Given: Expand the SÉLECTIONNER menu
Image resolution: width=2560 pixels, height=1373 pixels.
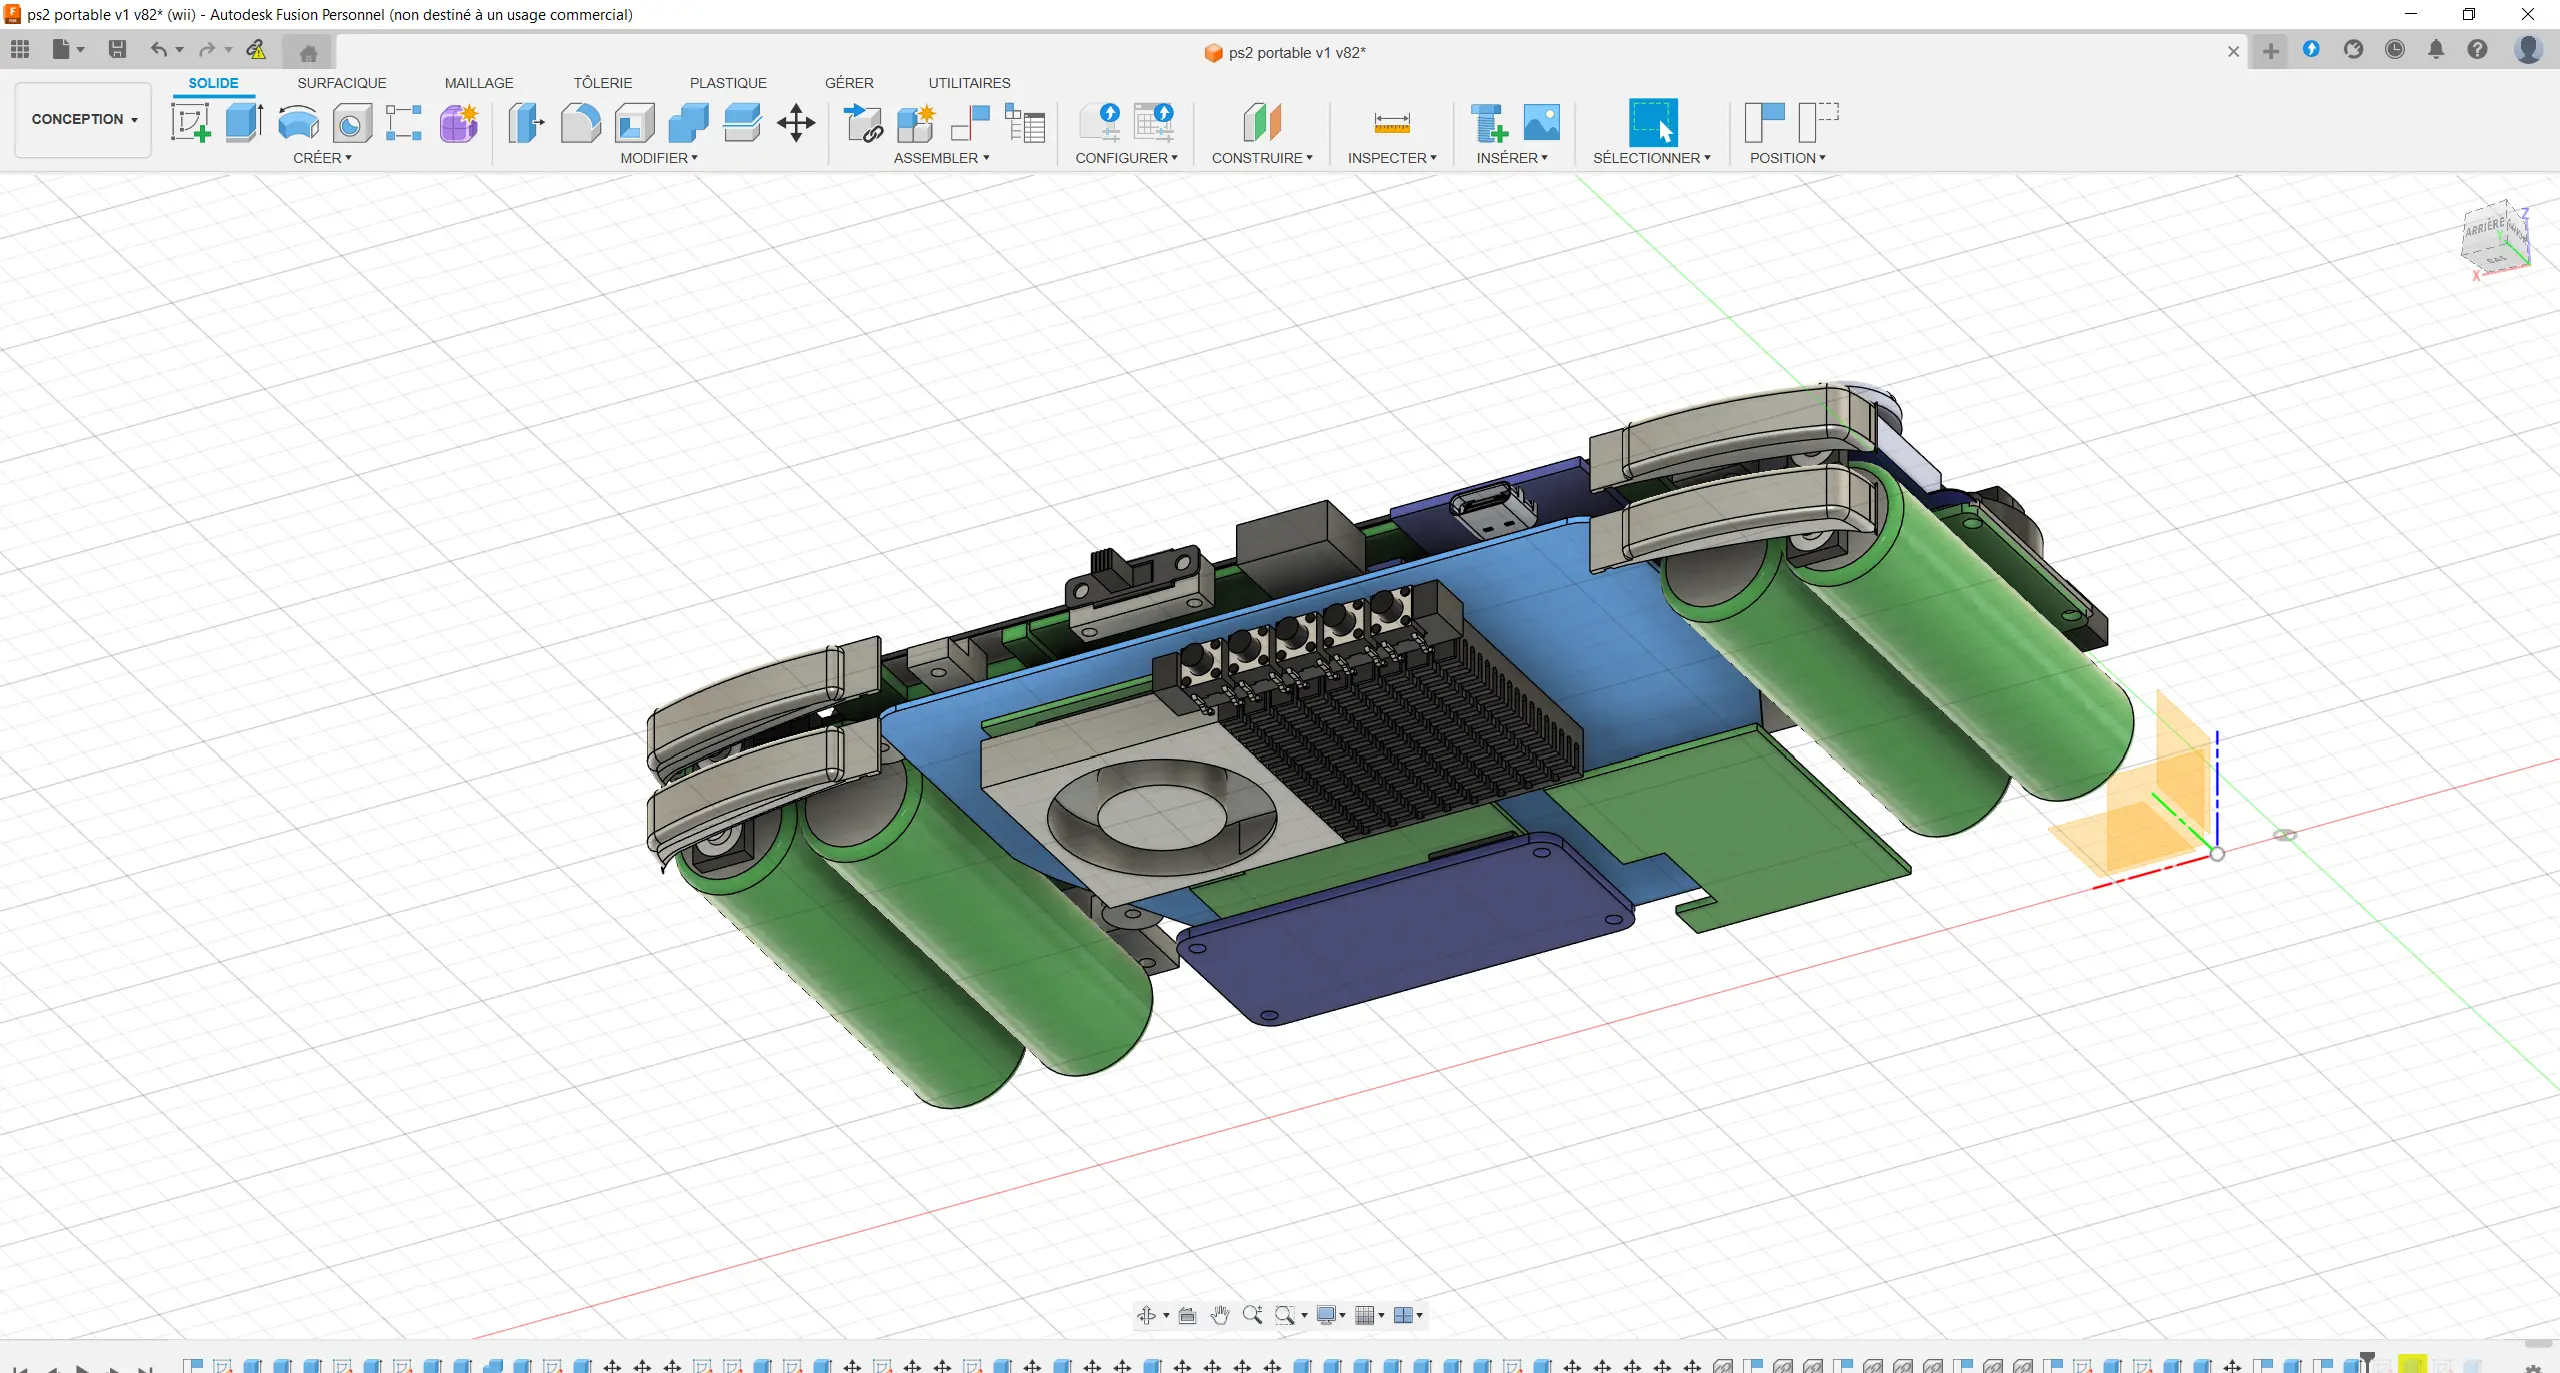Looking at the screenshot, I should tap(1652, 158).
